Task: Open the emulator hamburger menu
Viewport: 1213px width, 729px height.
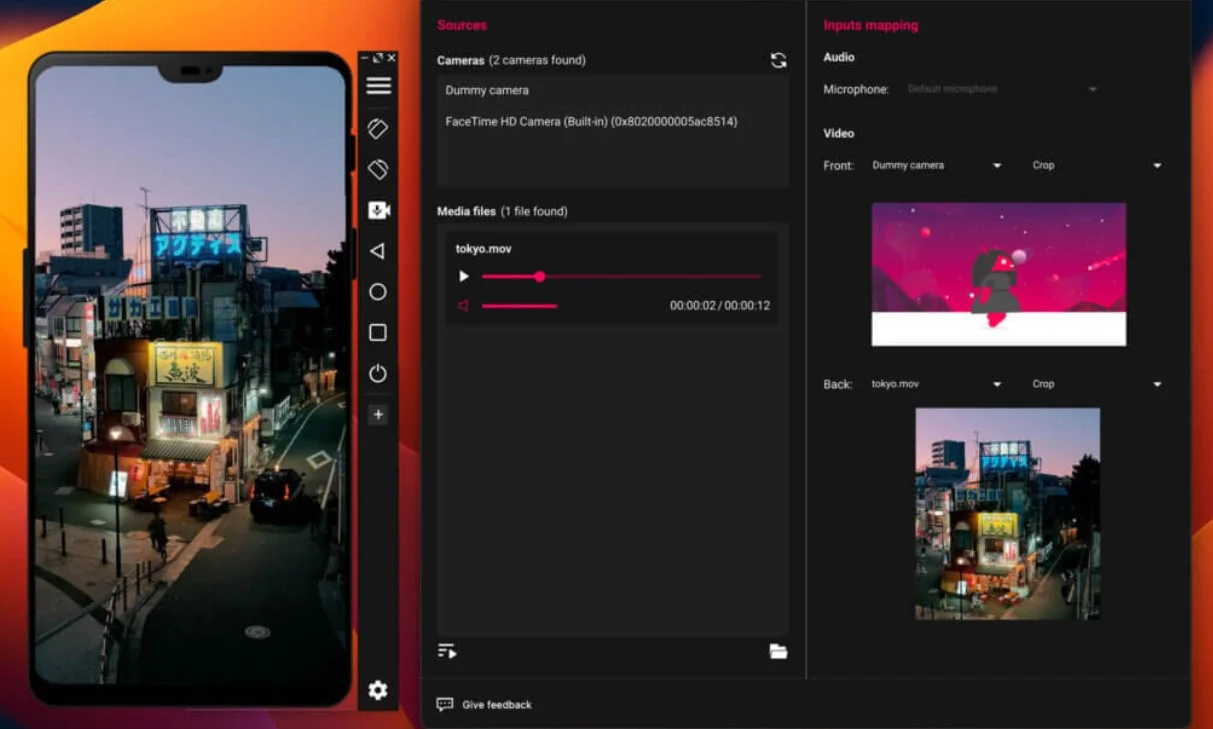Action: (378, 86)
